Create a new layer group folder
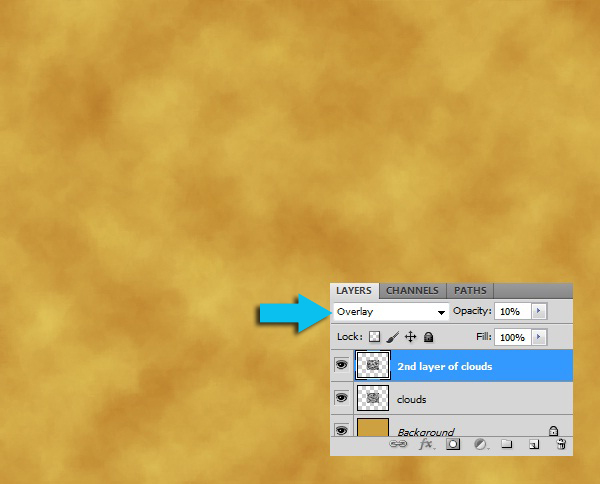This screenshot has height=484, width=600. (x=506, y=444)
